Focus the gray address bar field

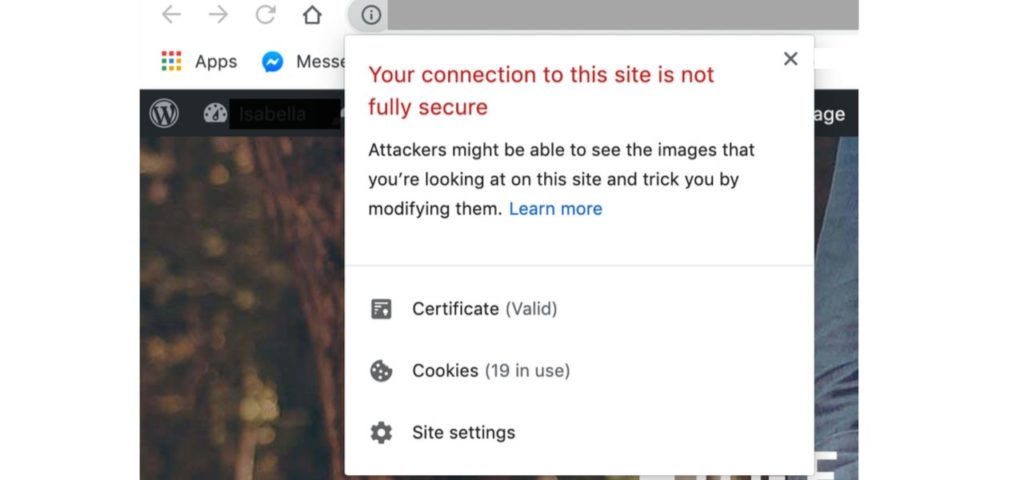tap(622, 14)
